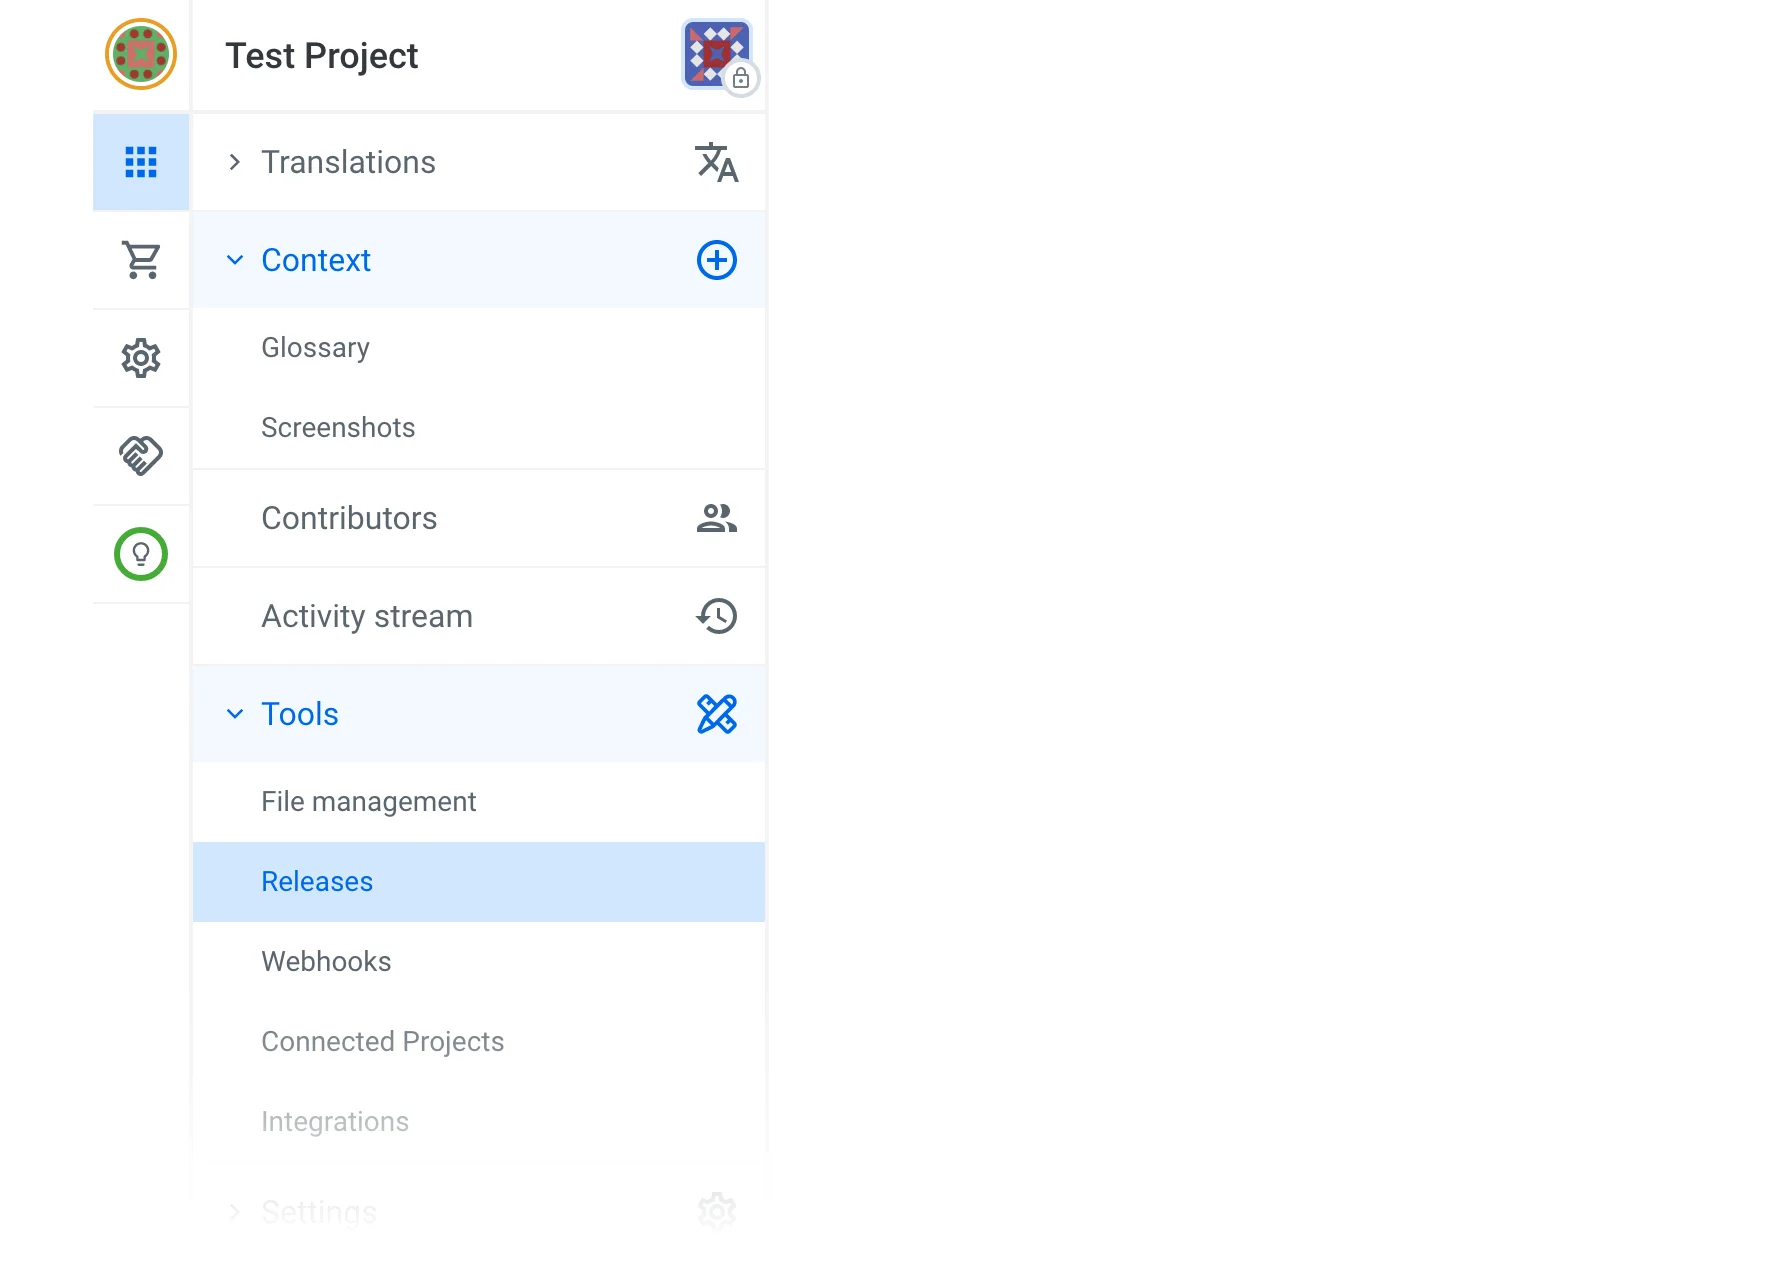1766x1270 pixels.
Task: Open File management under Tools
Action: [368, 802]
